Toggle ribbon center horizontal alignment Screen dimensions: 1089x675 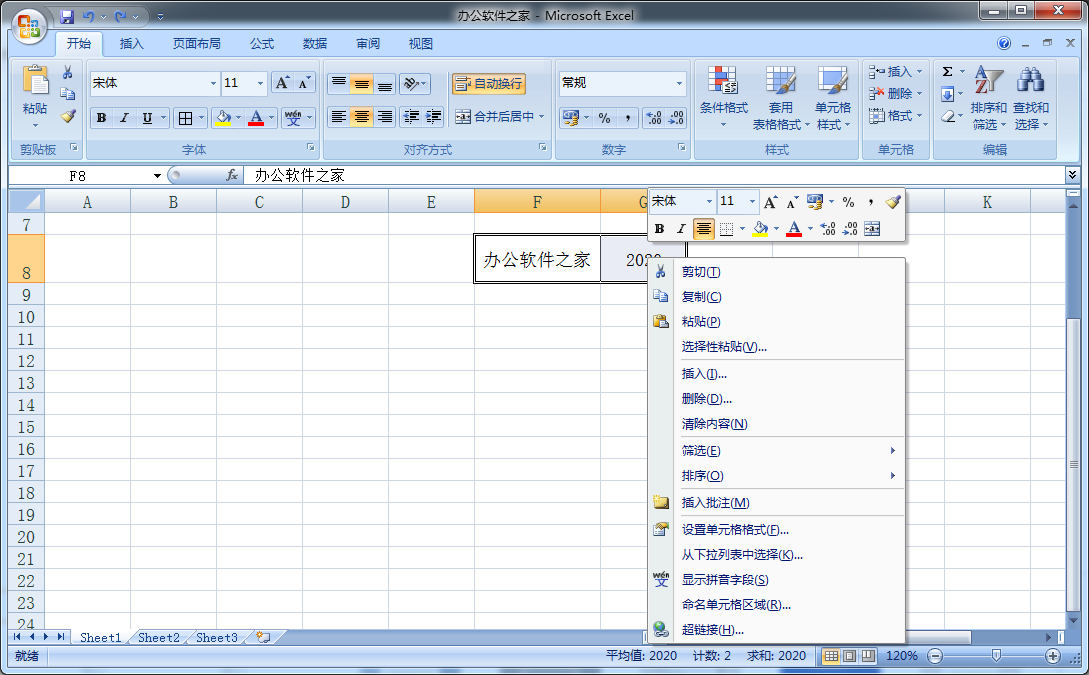pyautogui.click(x=361, y=117)
